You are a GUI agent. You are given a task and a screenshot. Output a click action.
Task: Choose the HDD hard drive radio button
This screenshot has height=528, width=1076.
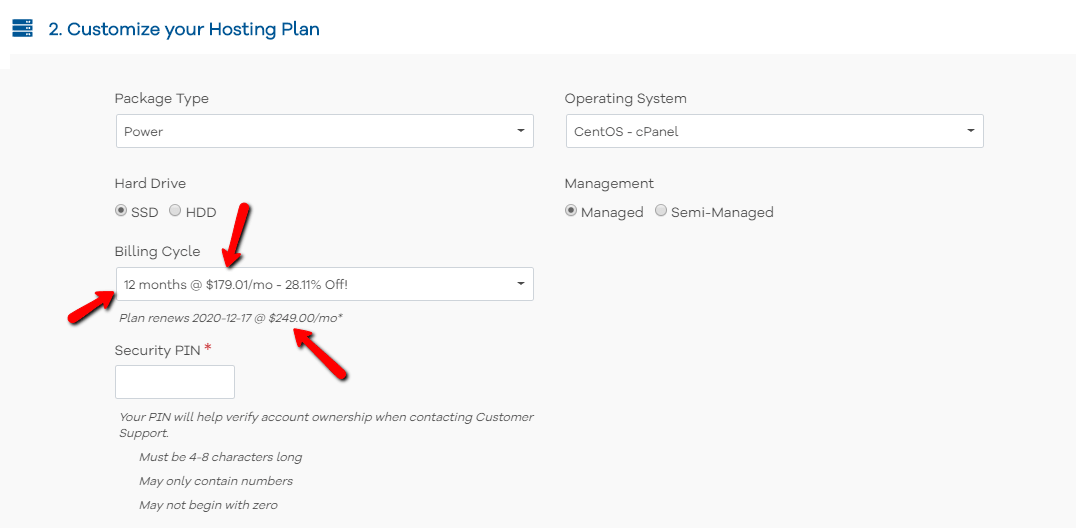pos(175,211)
